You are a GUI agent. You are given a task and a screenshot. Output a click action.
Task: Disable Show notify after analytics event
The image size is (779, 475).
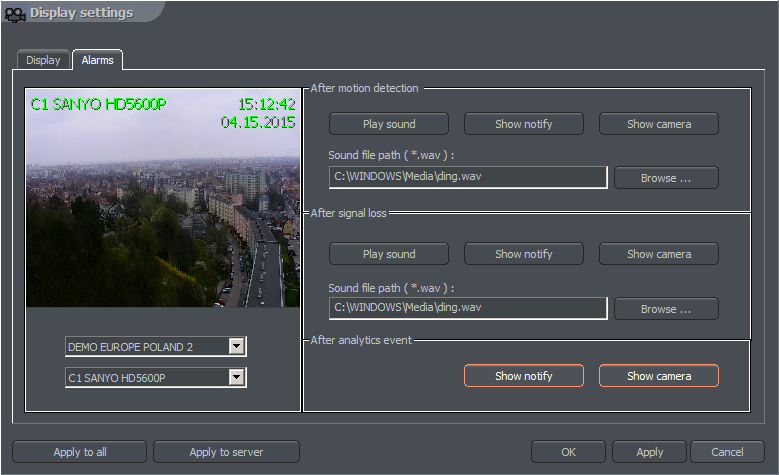523,376
